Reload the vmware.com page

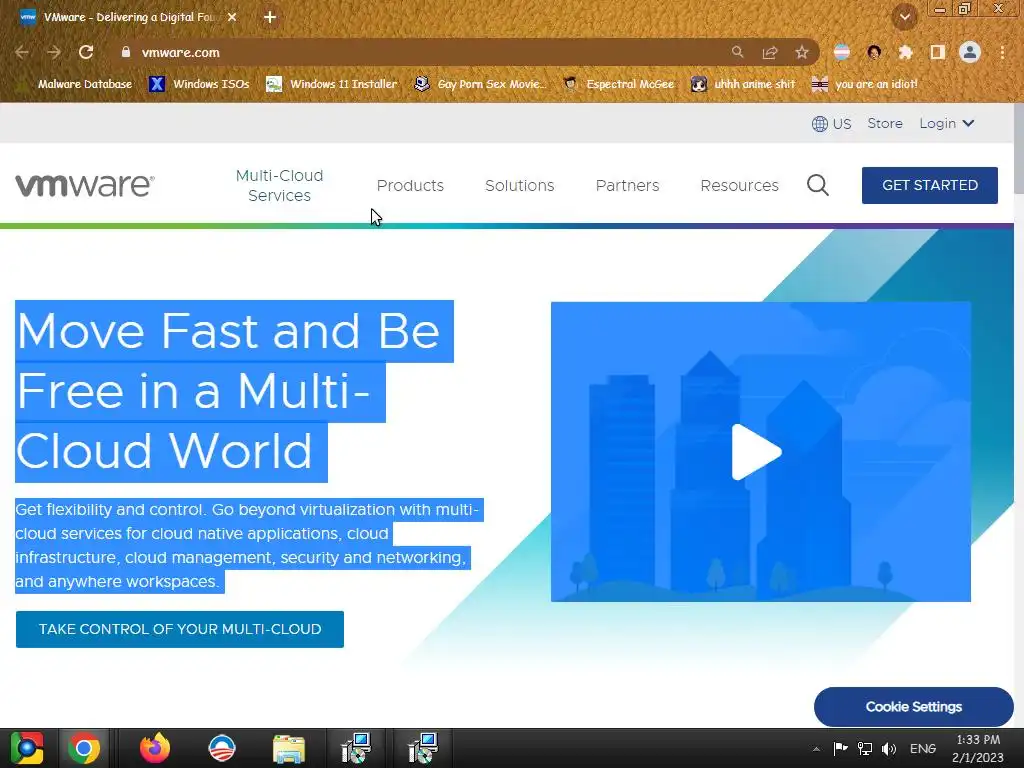86,52
